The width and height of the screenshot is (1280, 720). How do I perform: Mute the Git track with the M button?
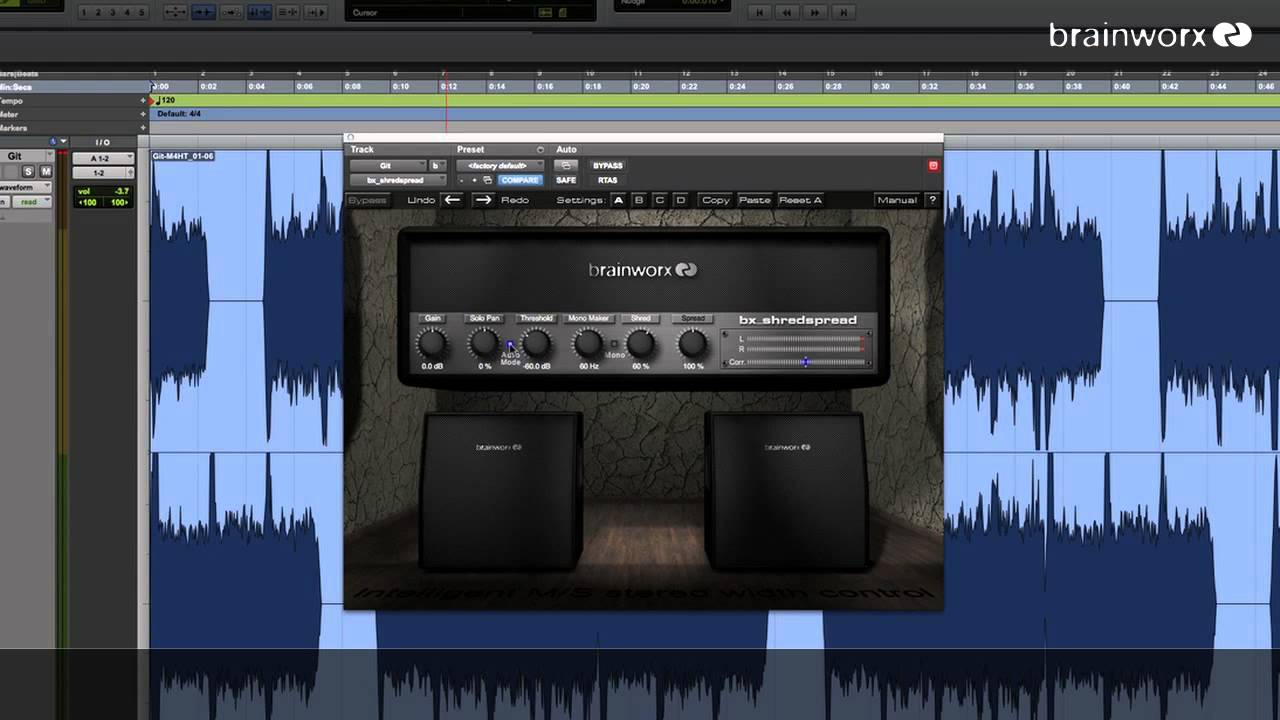[x=45, y=172]
